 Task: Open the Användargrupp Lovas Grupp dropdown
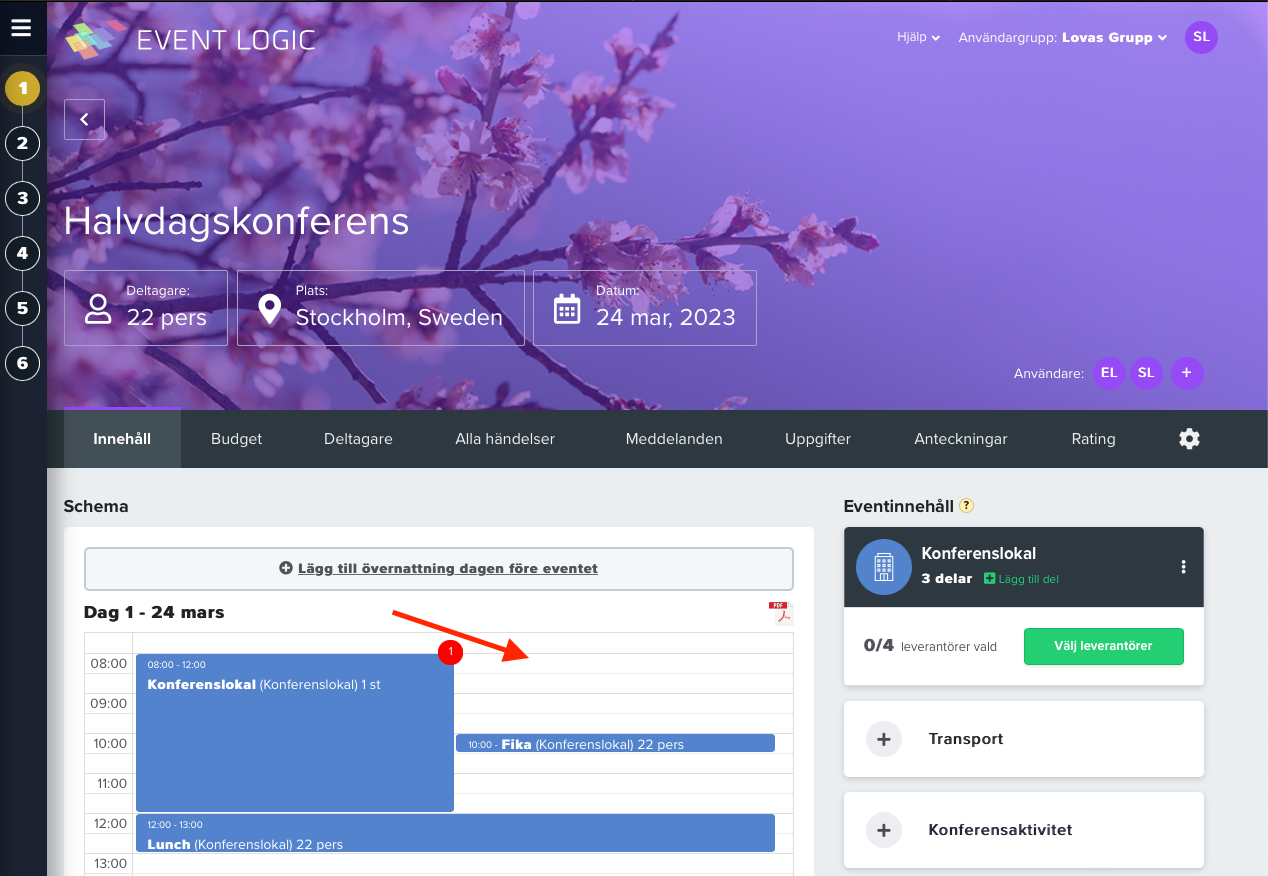click(x=1062, y=38)
